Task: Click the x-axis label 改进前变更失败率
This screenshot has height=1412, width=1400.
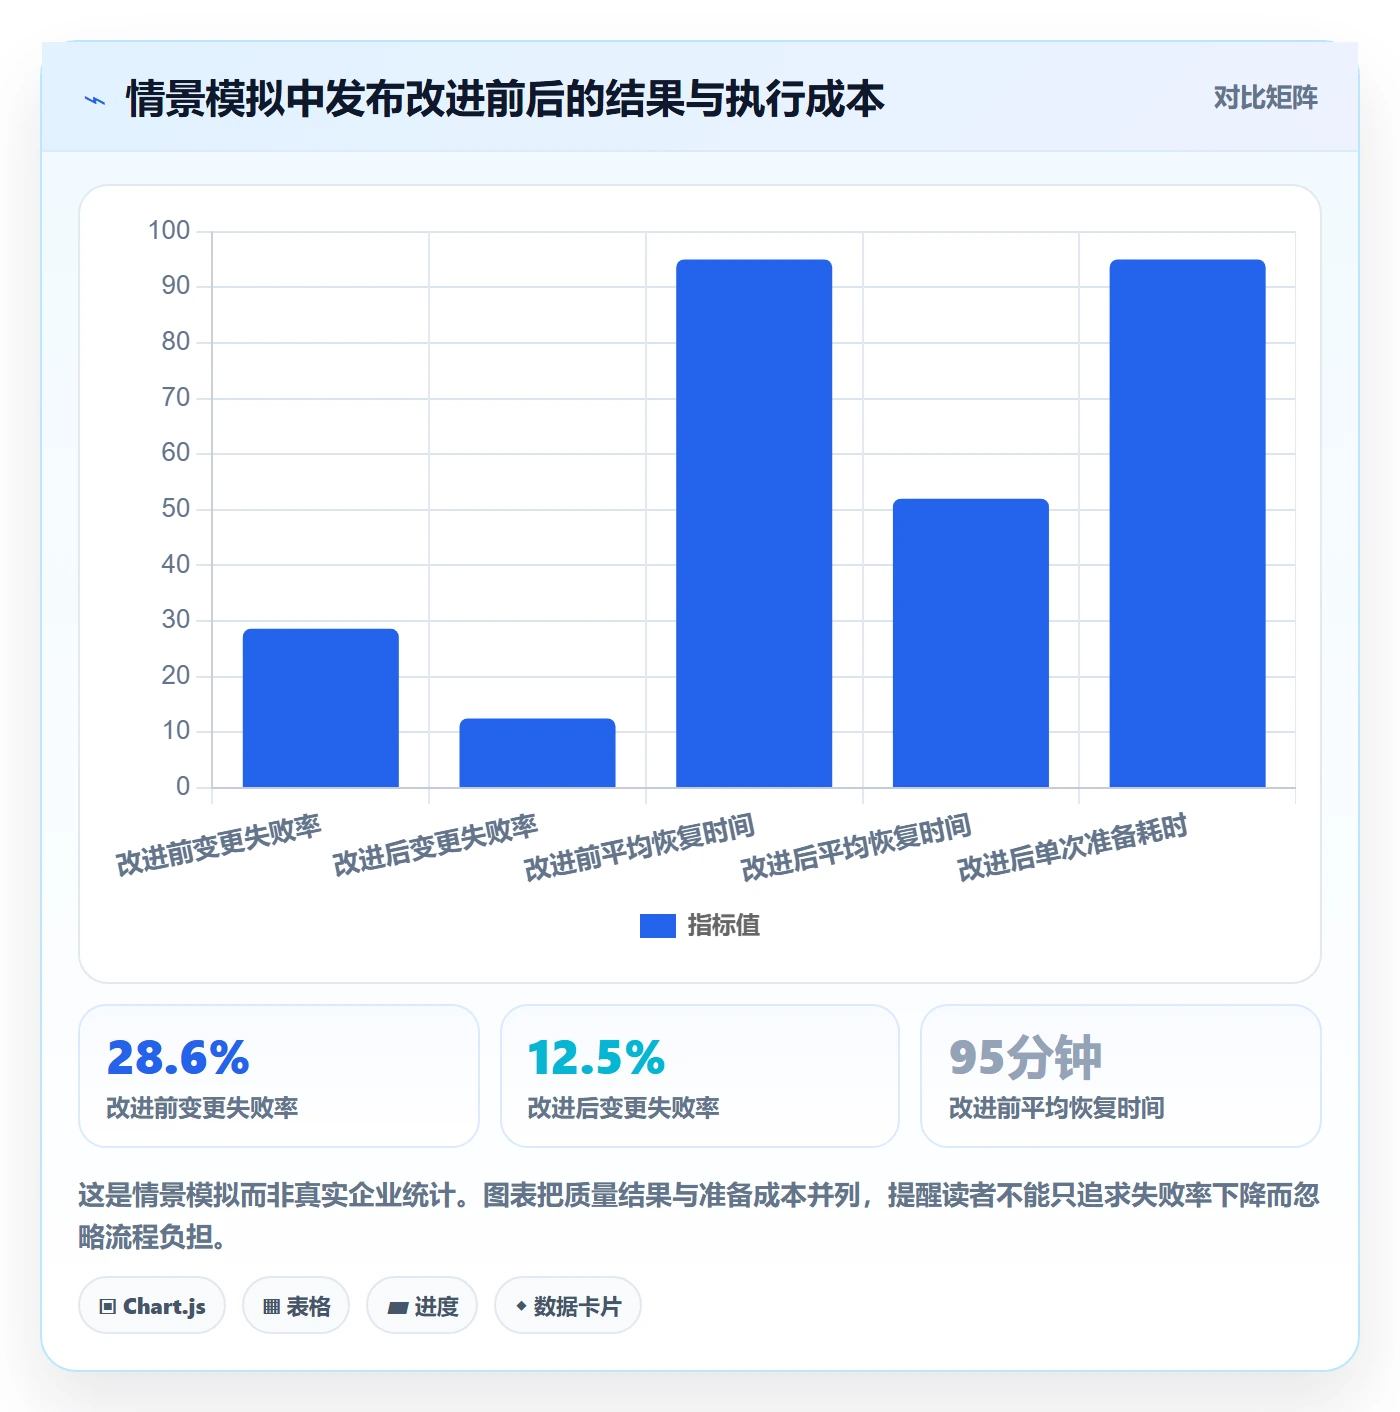Action: point(219,846)
